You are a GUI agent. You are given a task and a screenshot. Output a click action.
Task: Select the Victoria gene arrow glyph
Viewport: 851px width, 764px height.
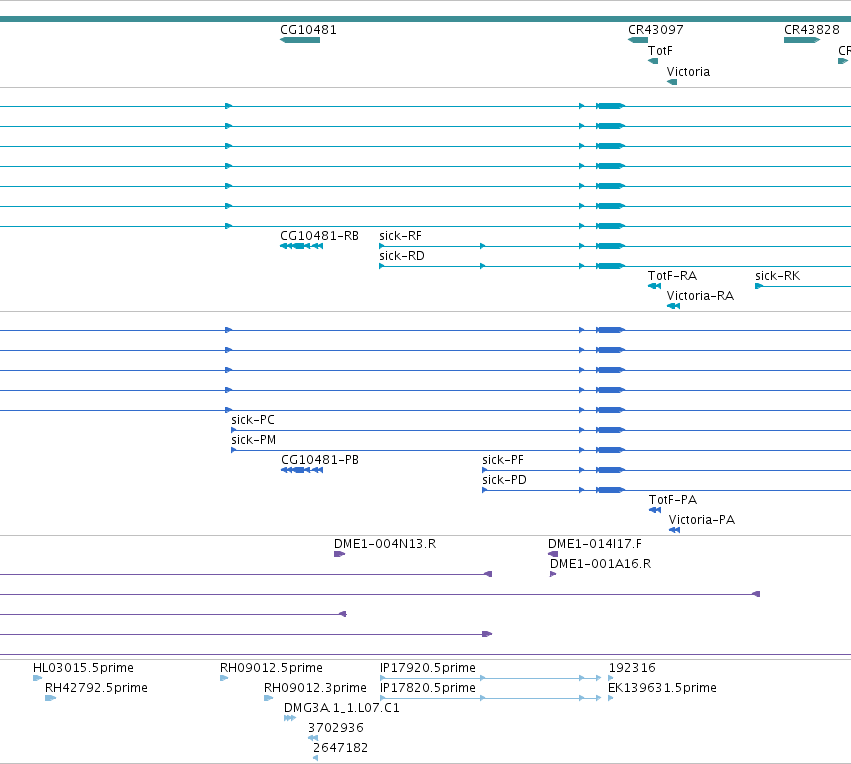672,82
